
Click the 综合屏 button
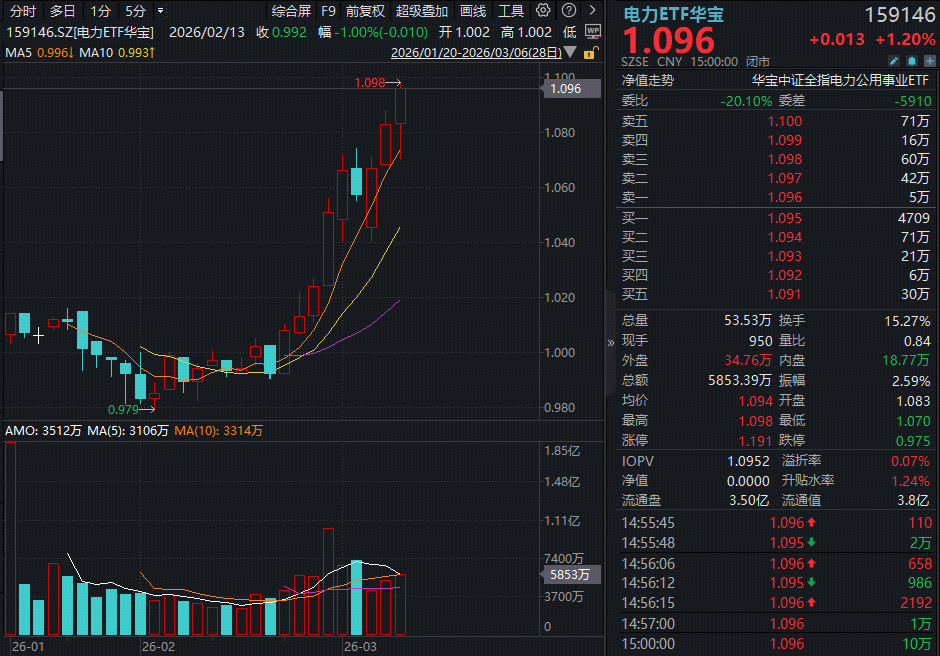[x=291, y=11]
